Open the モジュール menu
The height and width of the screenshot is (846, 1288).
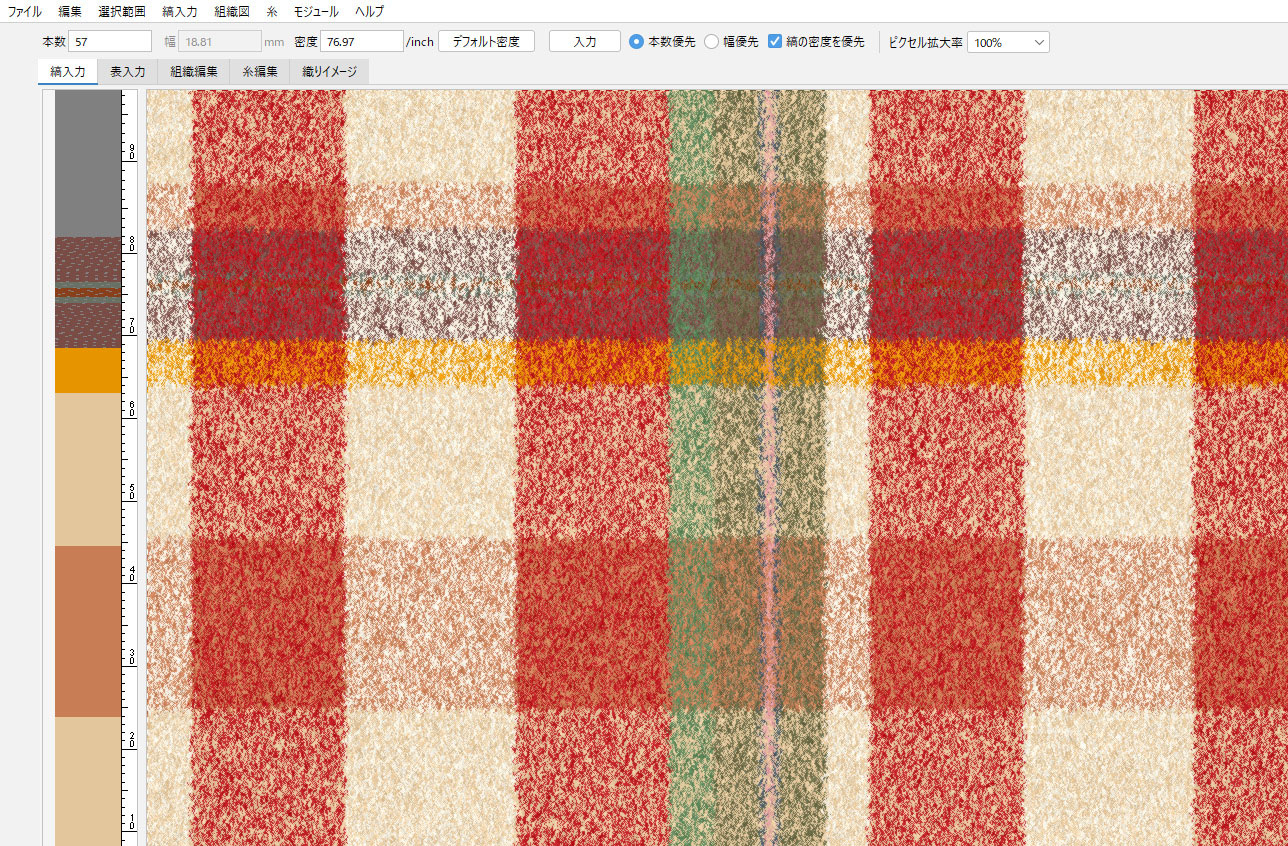[316, 11]
